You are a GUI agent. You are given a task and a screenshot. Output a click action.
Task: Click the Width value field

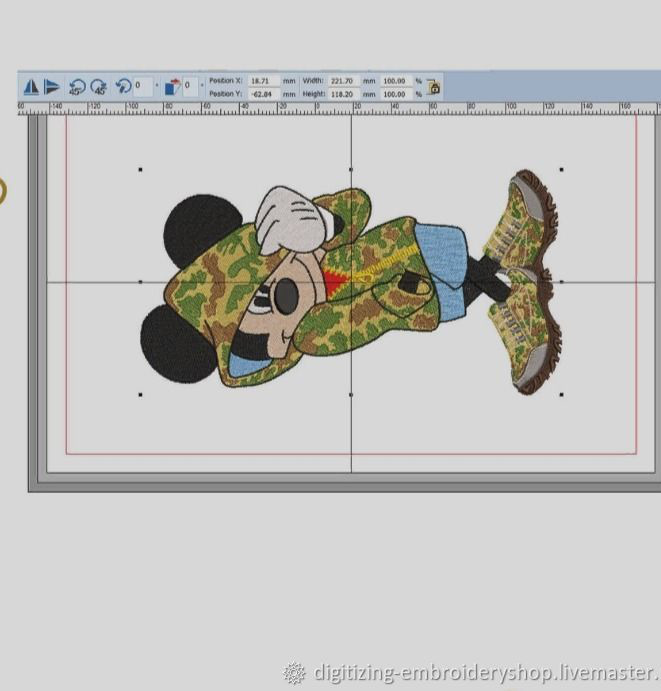point(343,80)
